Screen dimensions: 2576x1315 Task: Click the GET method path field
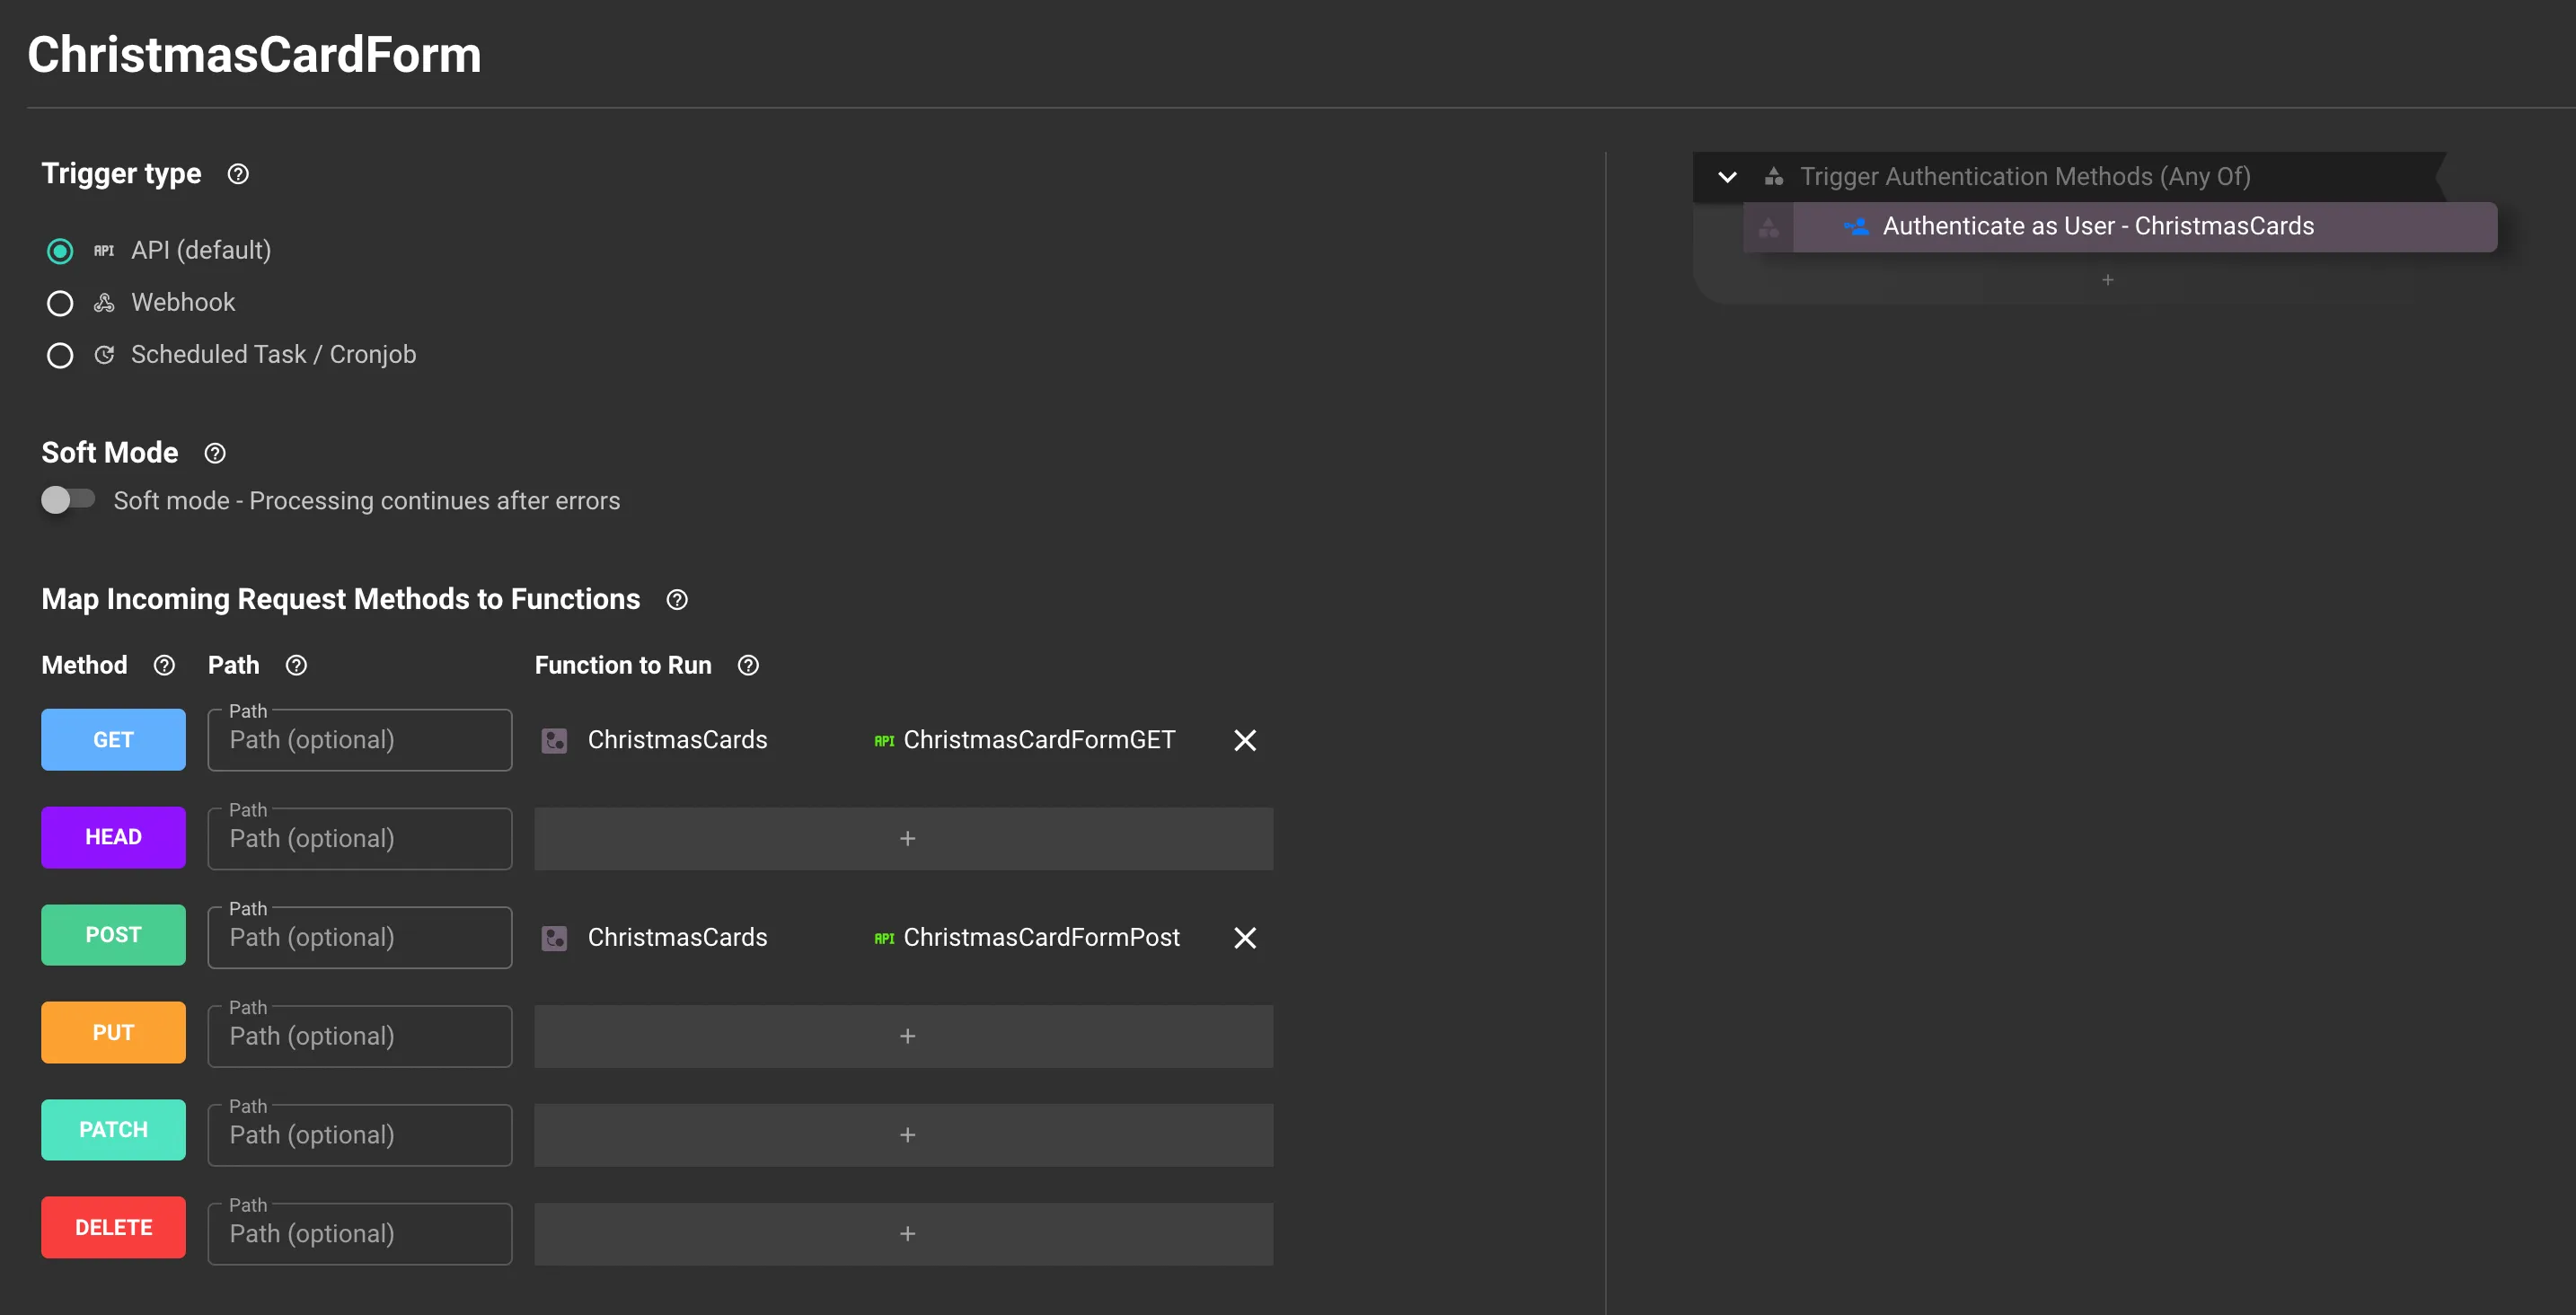(x=359, y=740)
